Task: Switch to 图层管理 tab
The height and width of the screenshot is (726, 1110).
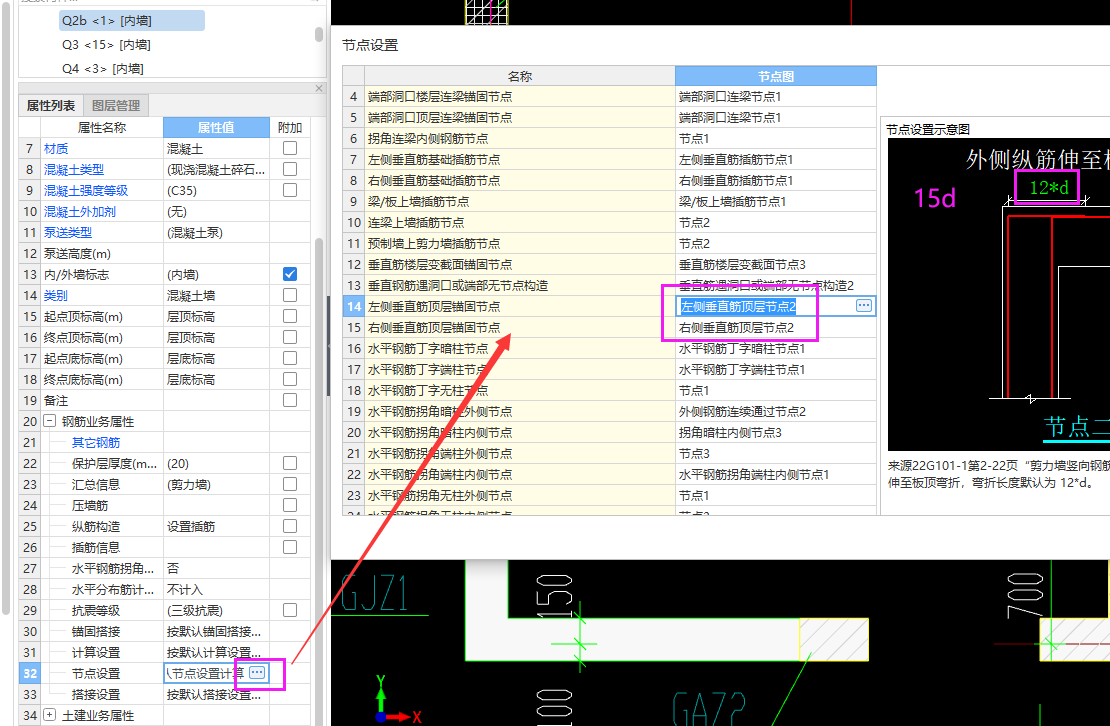Action: point(116,105)
